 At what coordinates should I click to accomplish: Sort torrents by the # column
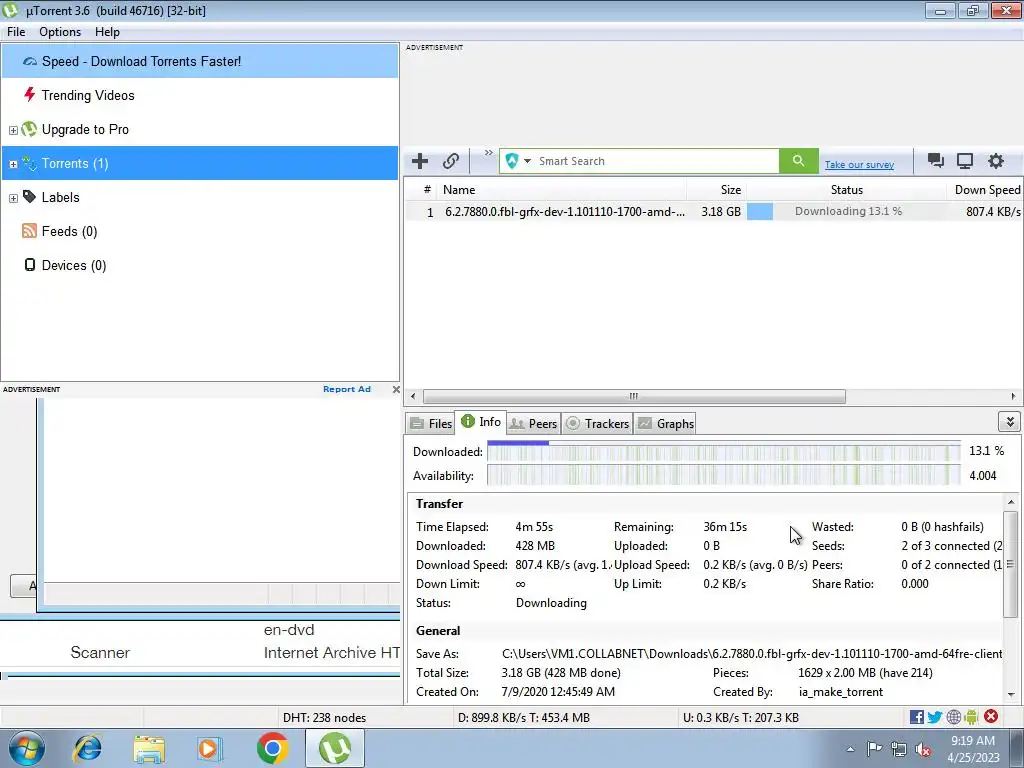coord(423,190)
